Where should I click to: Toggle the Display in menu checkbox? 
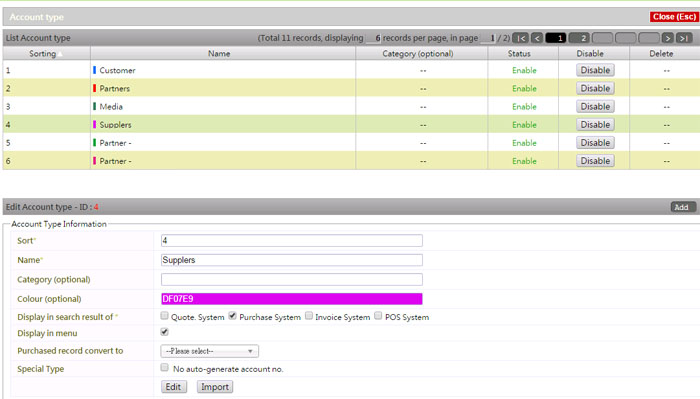(x=164, y=332)
